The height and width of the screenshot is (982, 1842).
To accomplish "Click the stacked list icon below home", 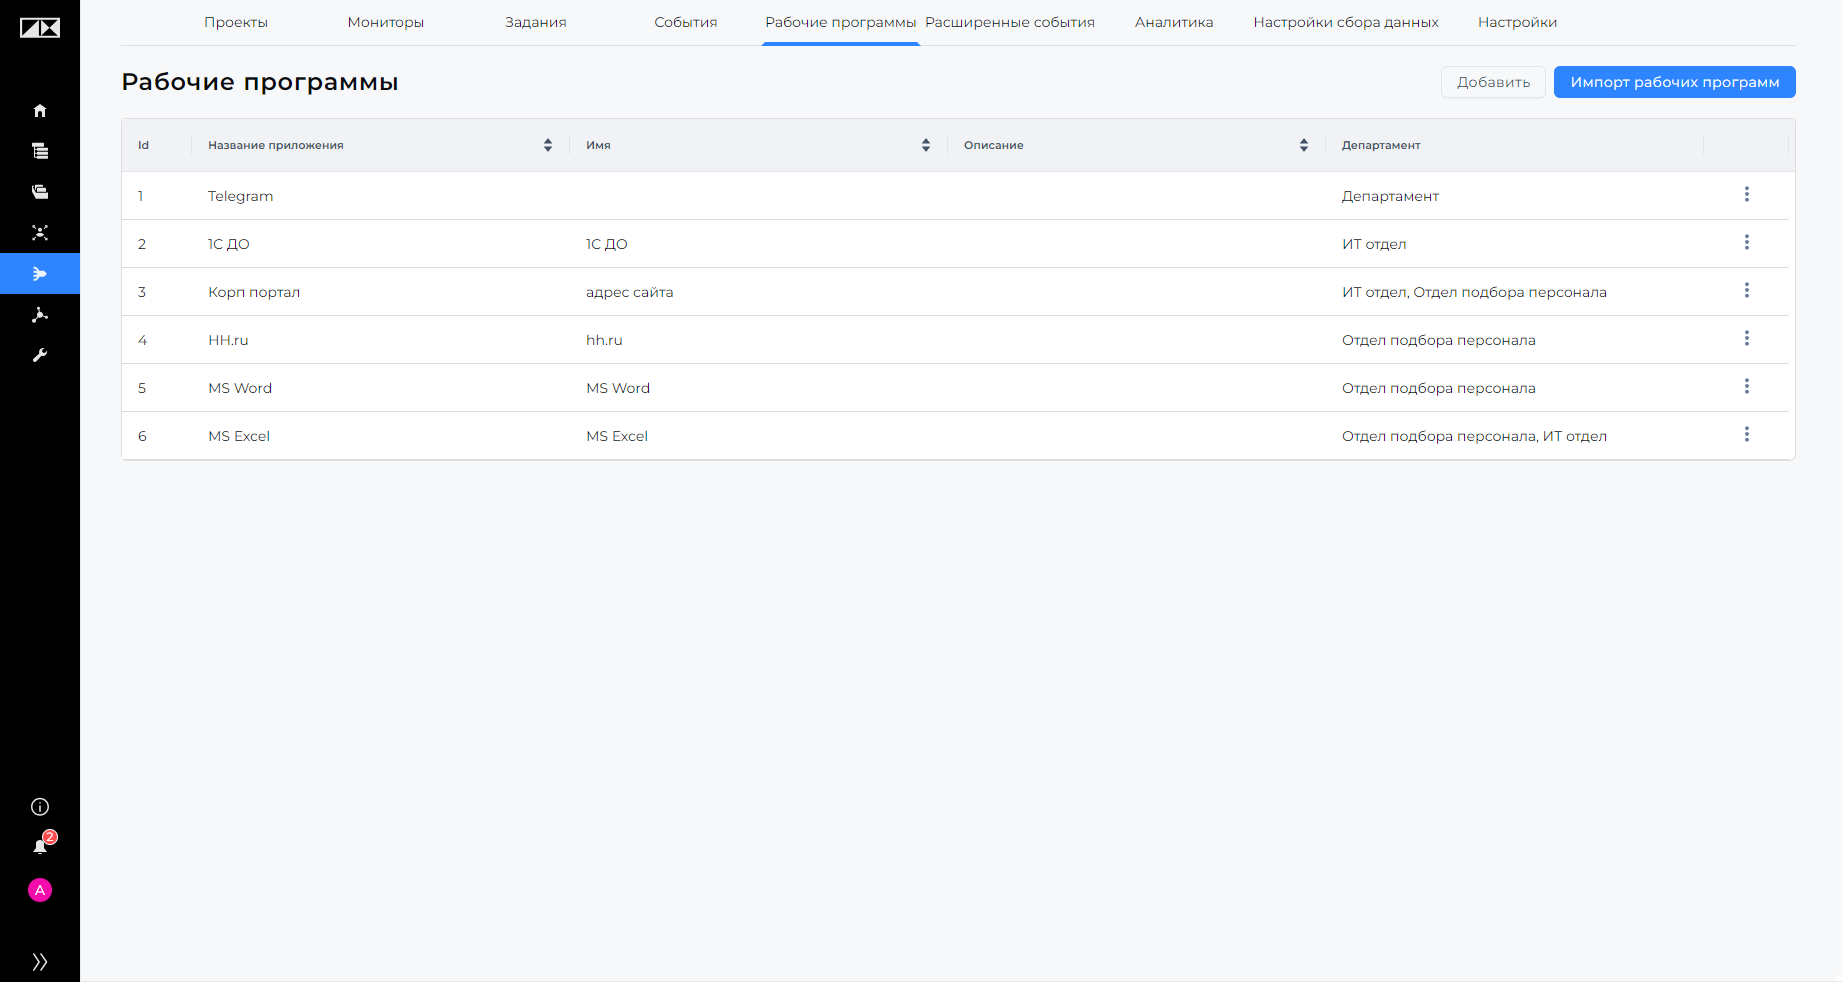I will pyautogui.click(x=40, y=152).
